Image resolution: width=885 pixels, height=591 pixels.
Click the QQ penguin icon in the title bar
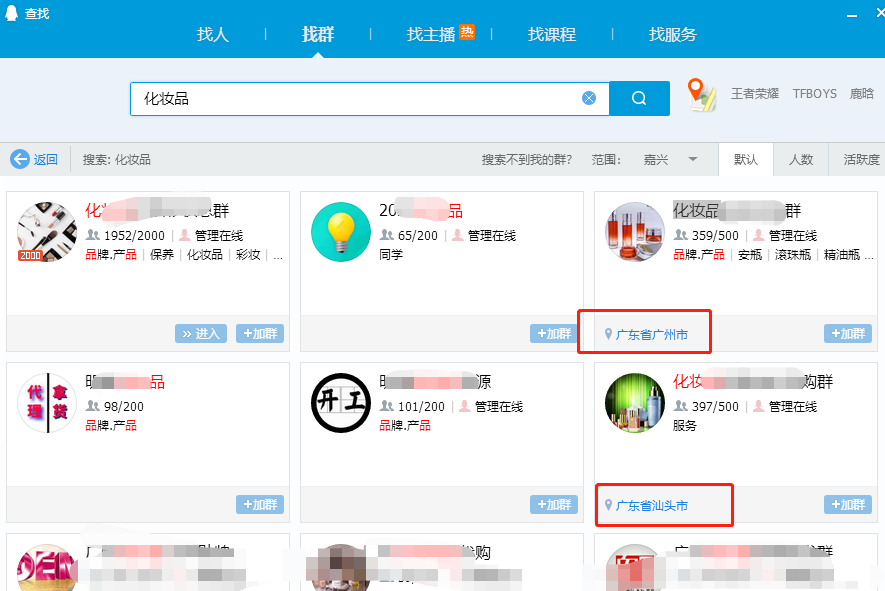coord(11,12)
